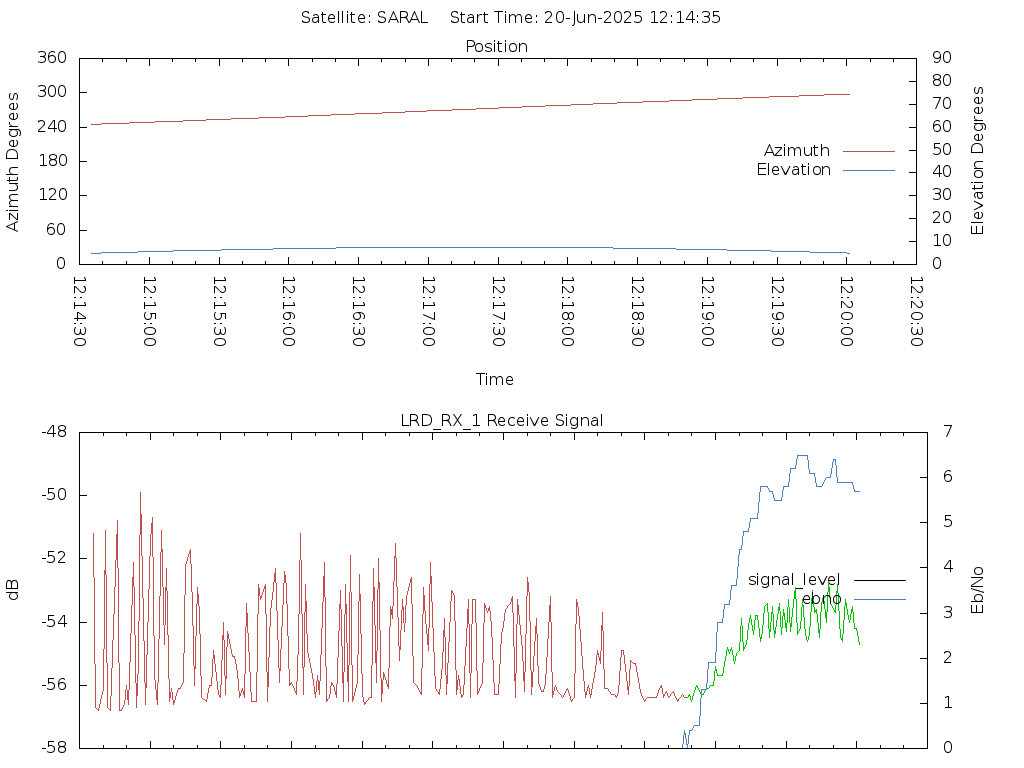Click the 12:18:30 time tick label

pyautogui.click(x=637, y=312)
